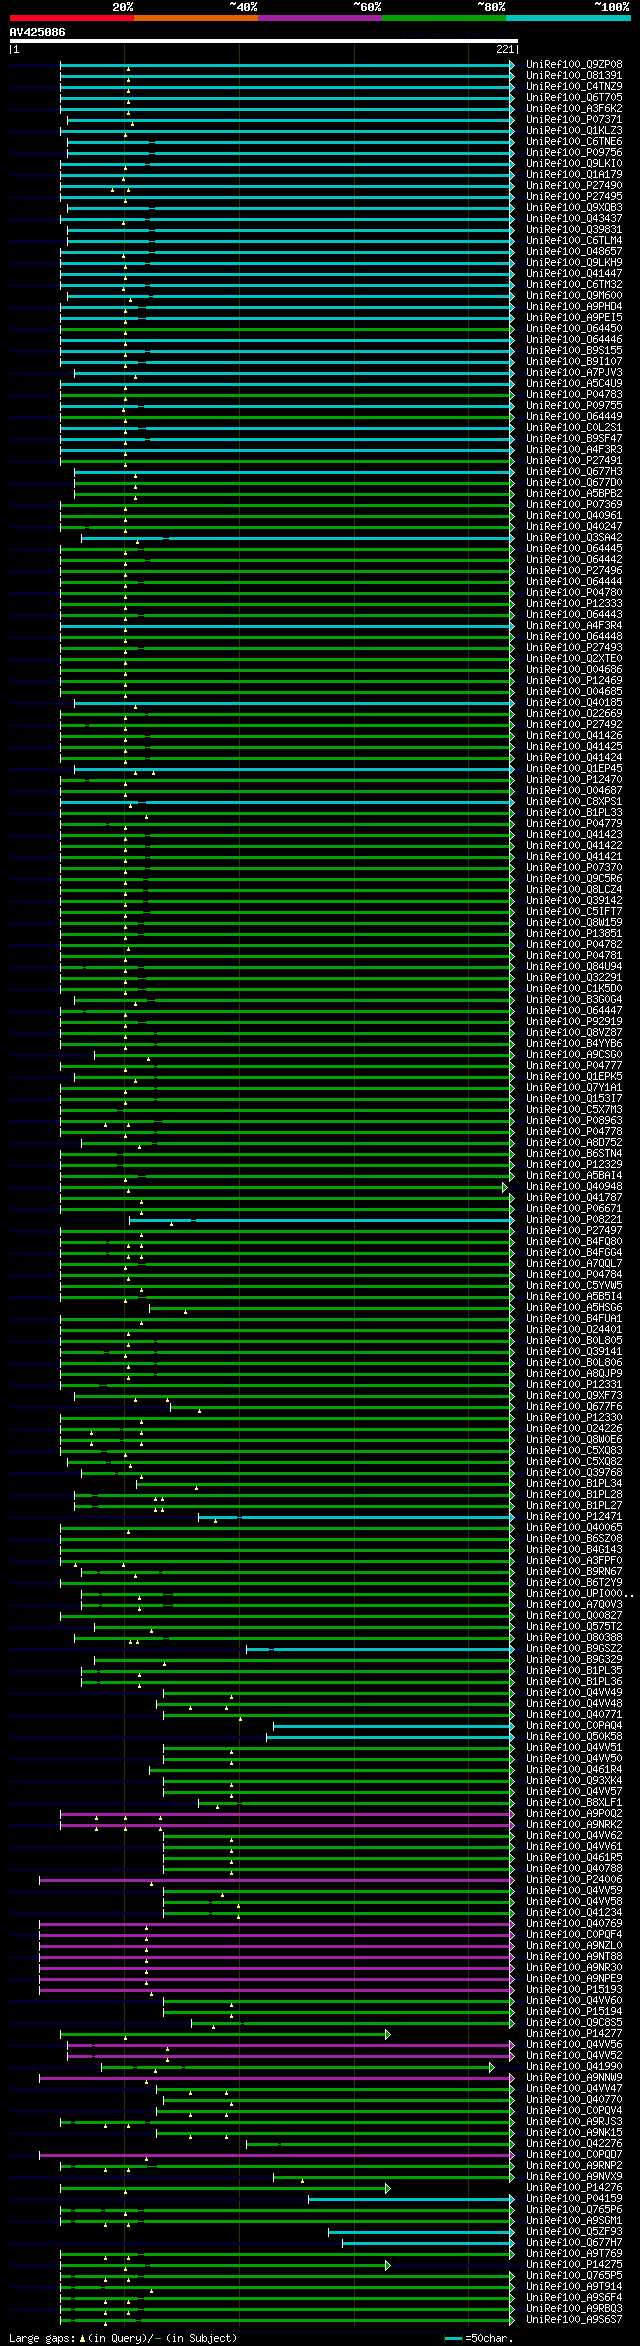The height and width of the screenshot is (2346, 640).
Task: Click the UniRef100_B9GSZ2 label
Action: pyautogui.click(x=574, y=1648)
